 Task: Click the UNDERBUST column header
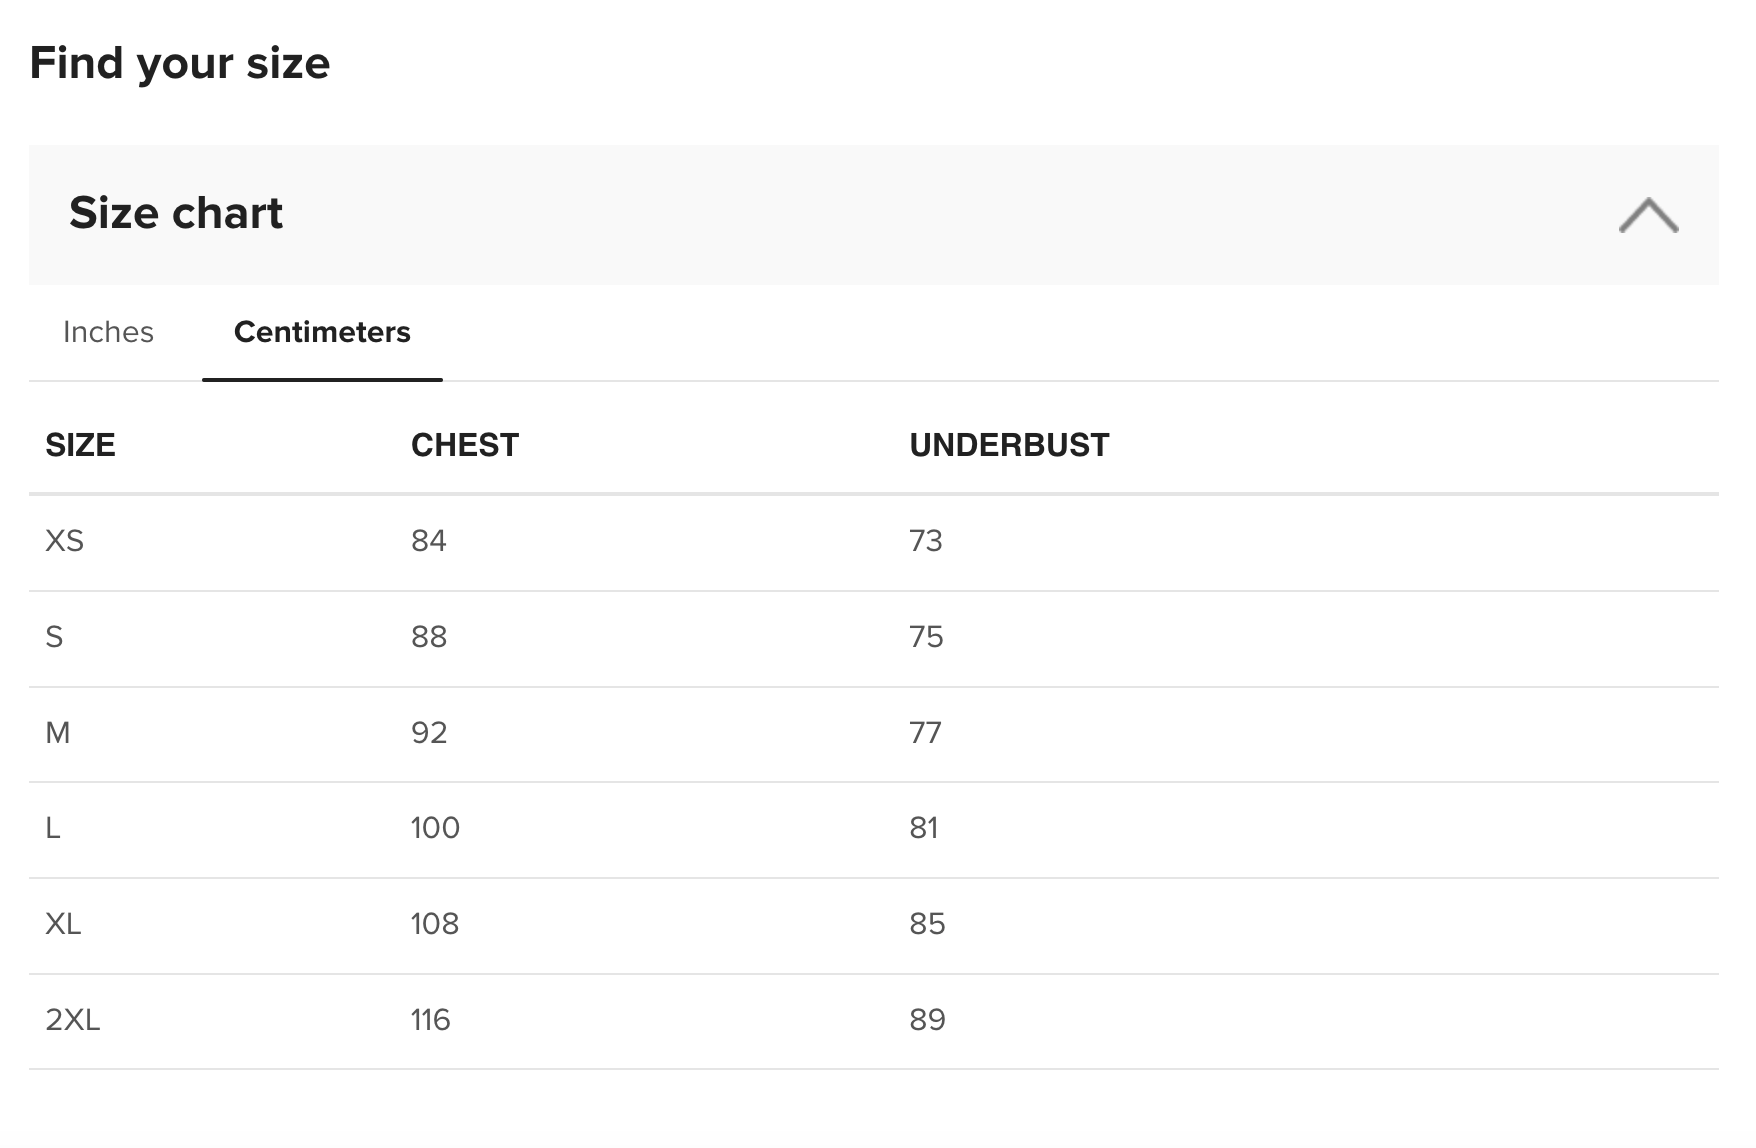pos(1009,445)
